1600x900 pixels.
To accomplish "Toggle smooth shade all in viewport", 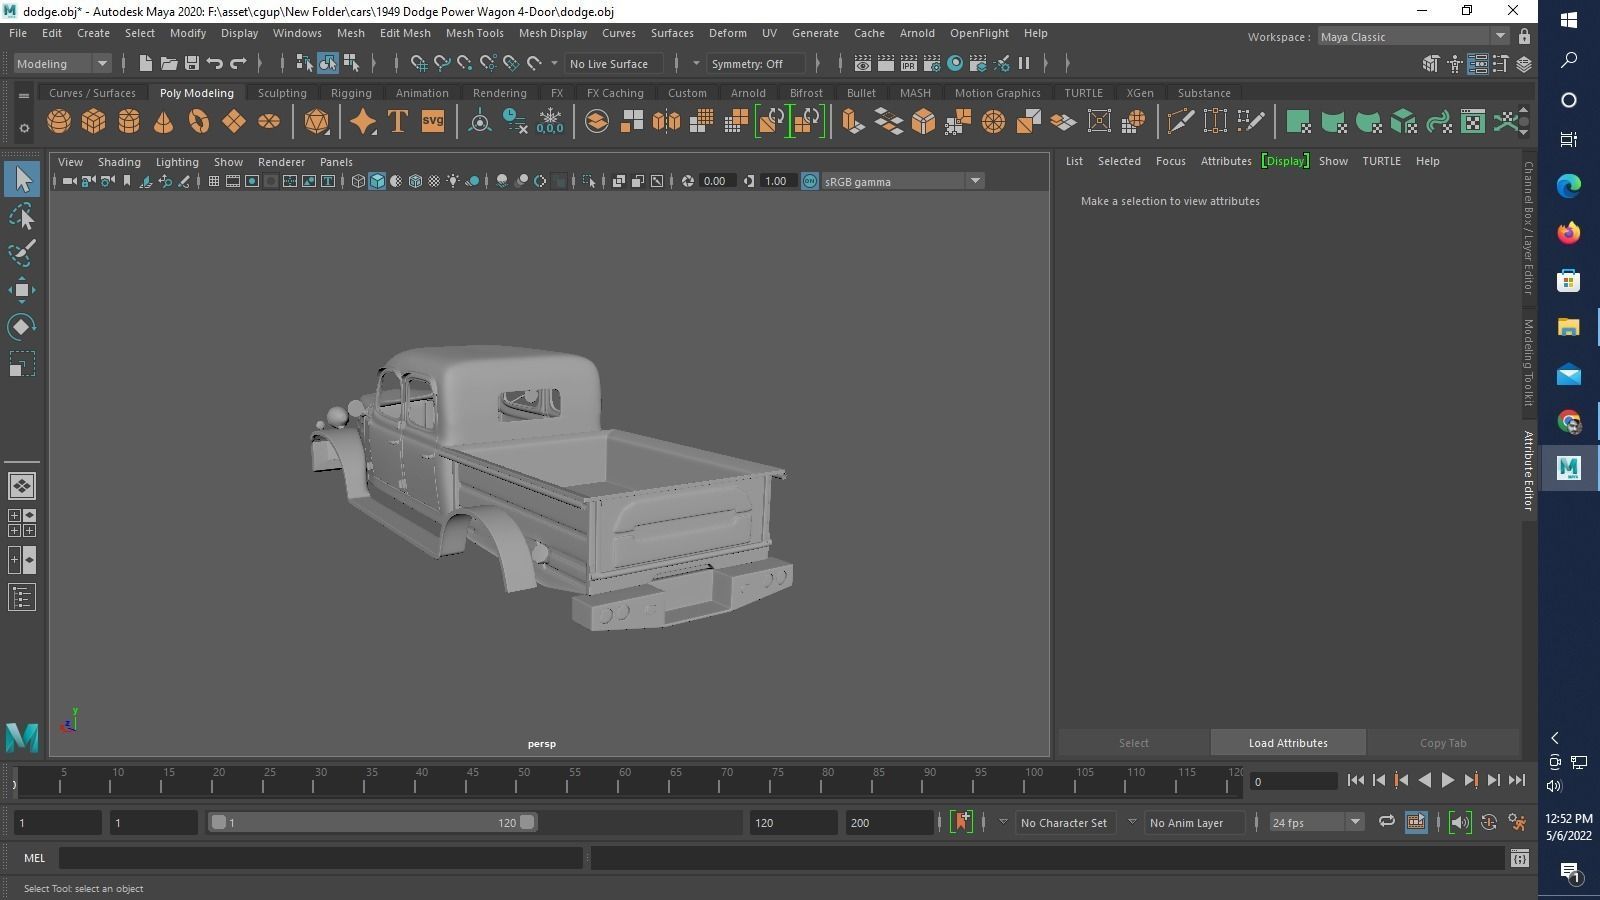I will 377,181.
